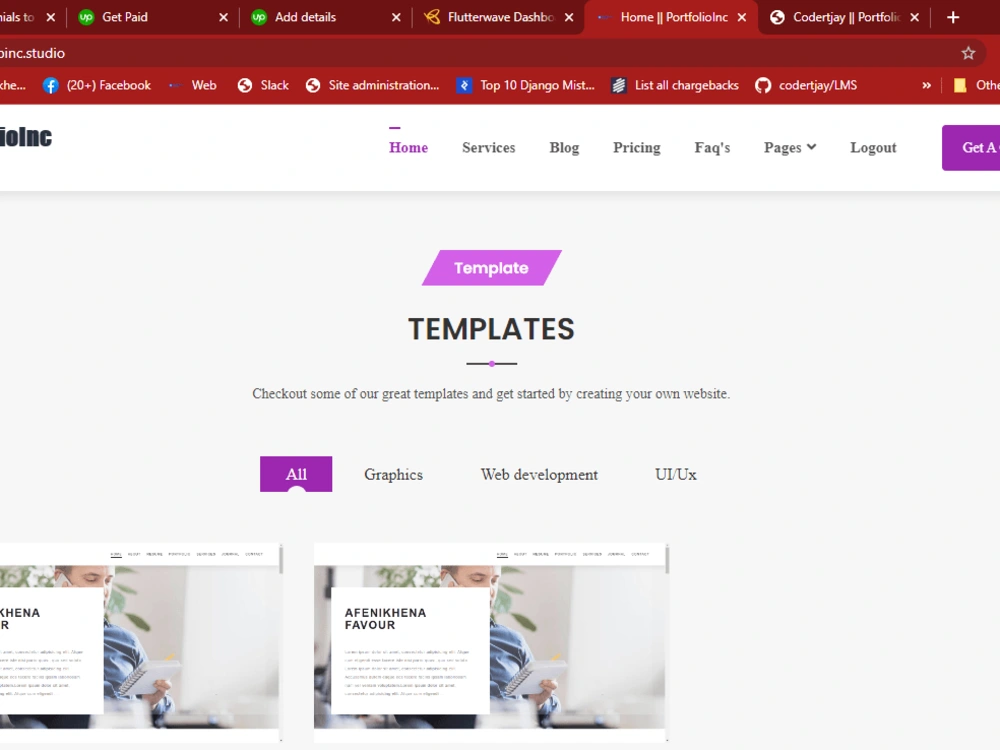
Task: Filter templates by Web development
Action: [x=539, y=474]
